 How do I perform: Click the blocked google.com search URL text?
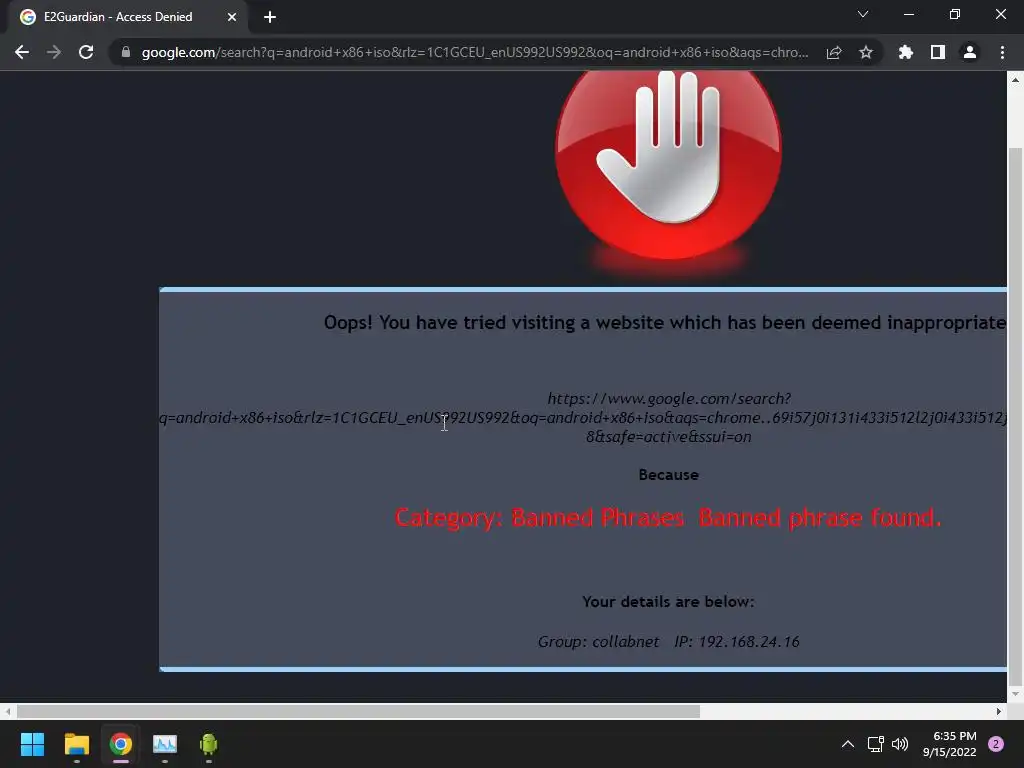[x=583, y=417]
